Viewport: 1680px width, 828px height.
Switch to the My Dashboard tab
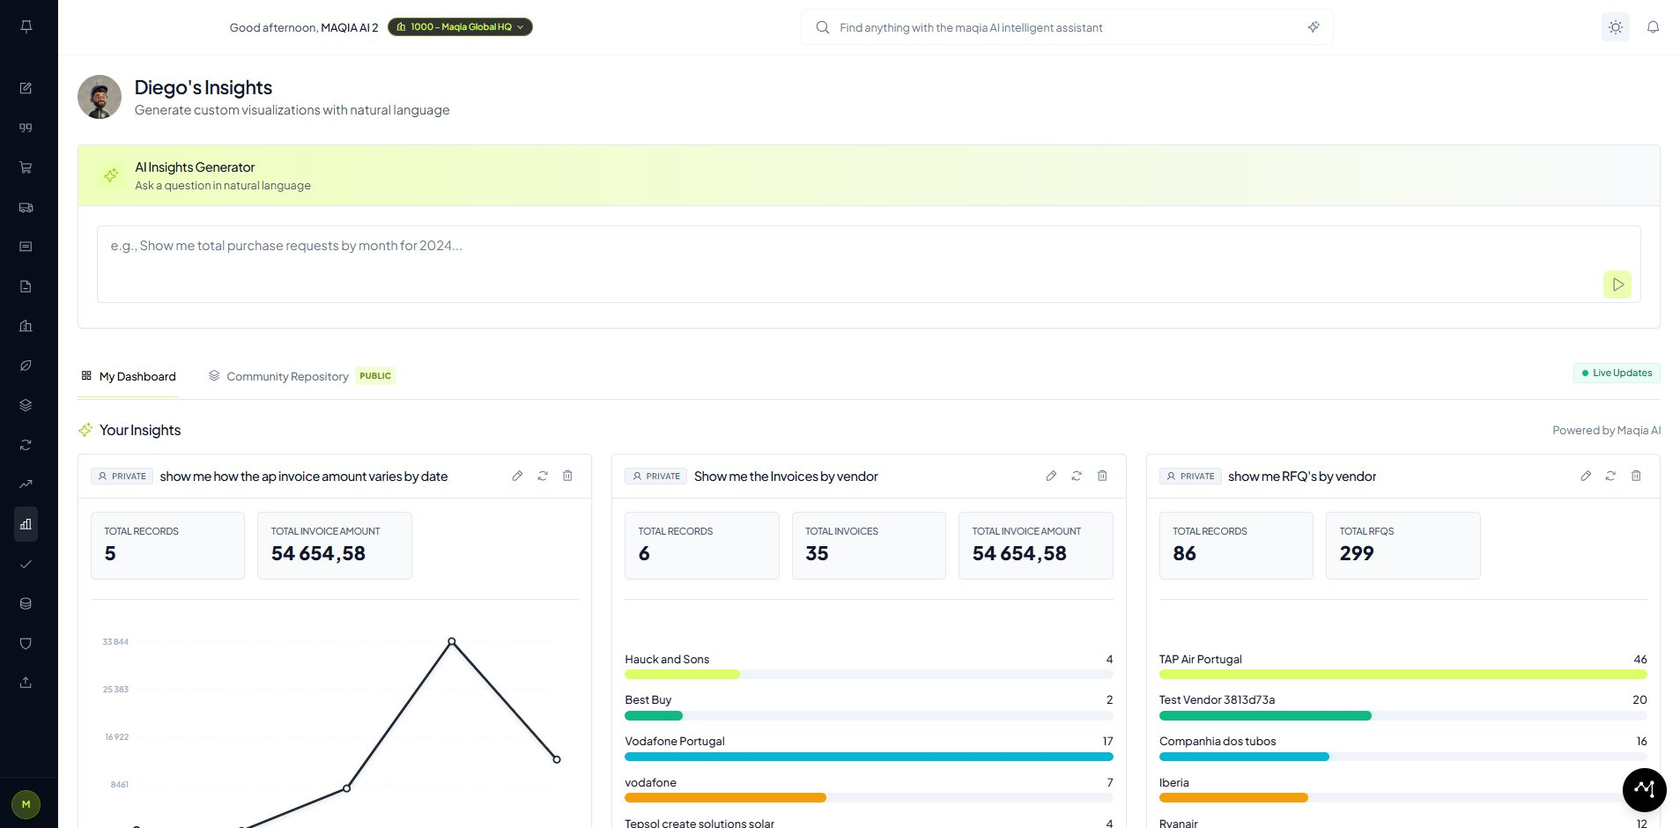point(128,376)
